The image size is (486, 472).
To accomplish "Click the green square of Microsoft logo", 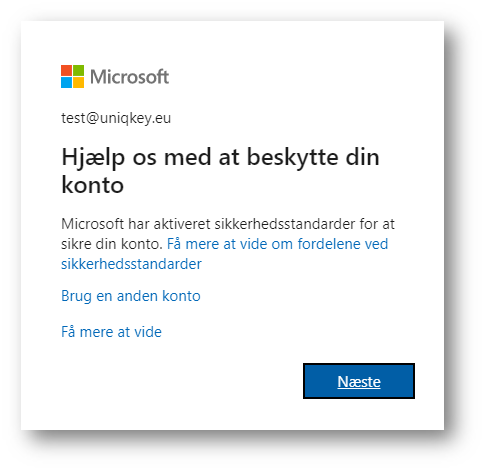I will pos(78,70).
